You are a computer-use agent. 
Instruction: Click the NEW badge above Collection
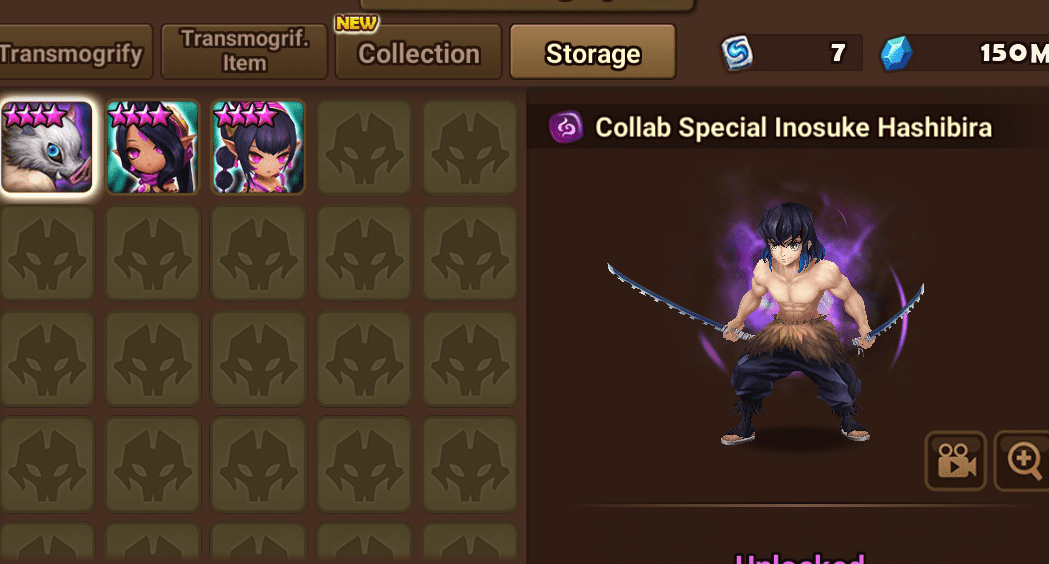pos(357,23)
